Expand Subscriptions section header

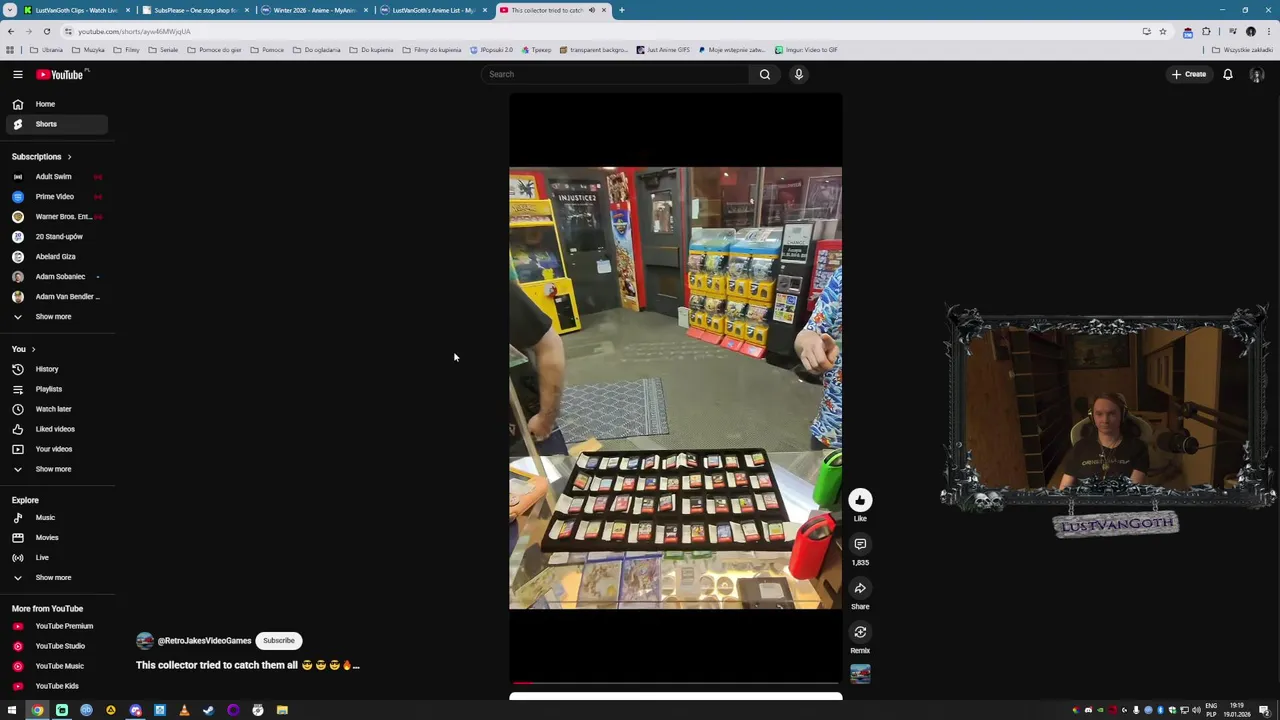click(x=41, y=156)
